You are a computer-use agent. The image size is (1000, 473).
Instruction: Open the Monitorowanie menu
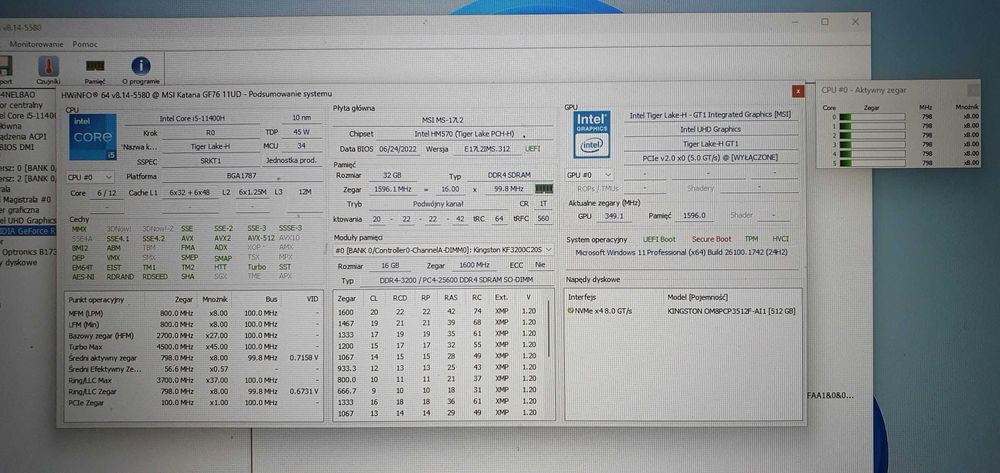[36, 44]
